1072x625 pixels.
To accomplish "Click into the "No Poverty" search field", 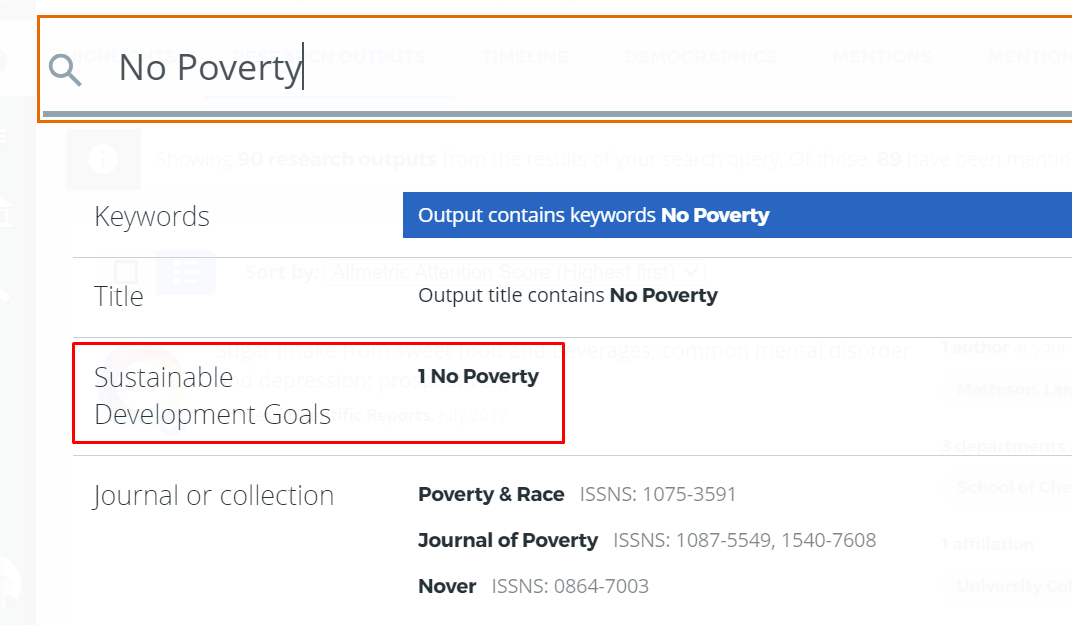I will [x=500, y=69].
